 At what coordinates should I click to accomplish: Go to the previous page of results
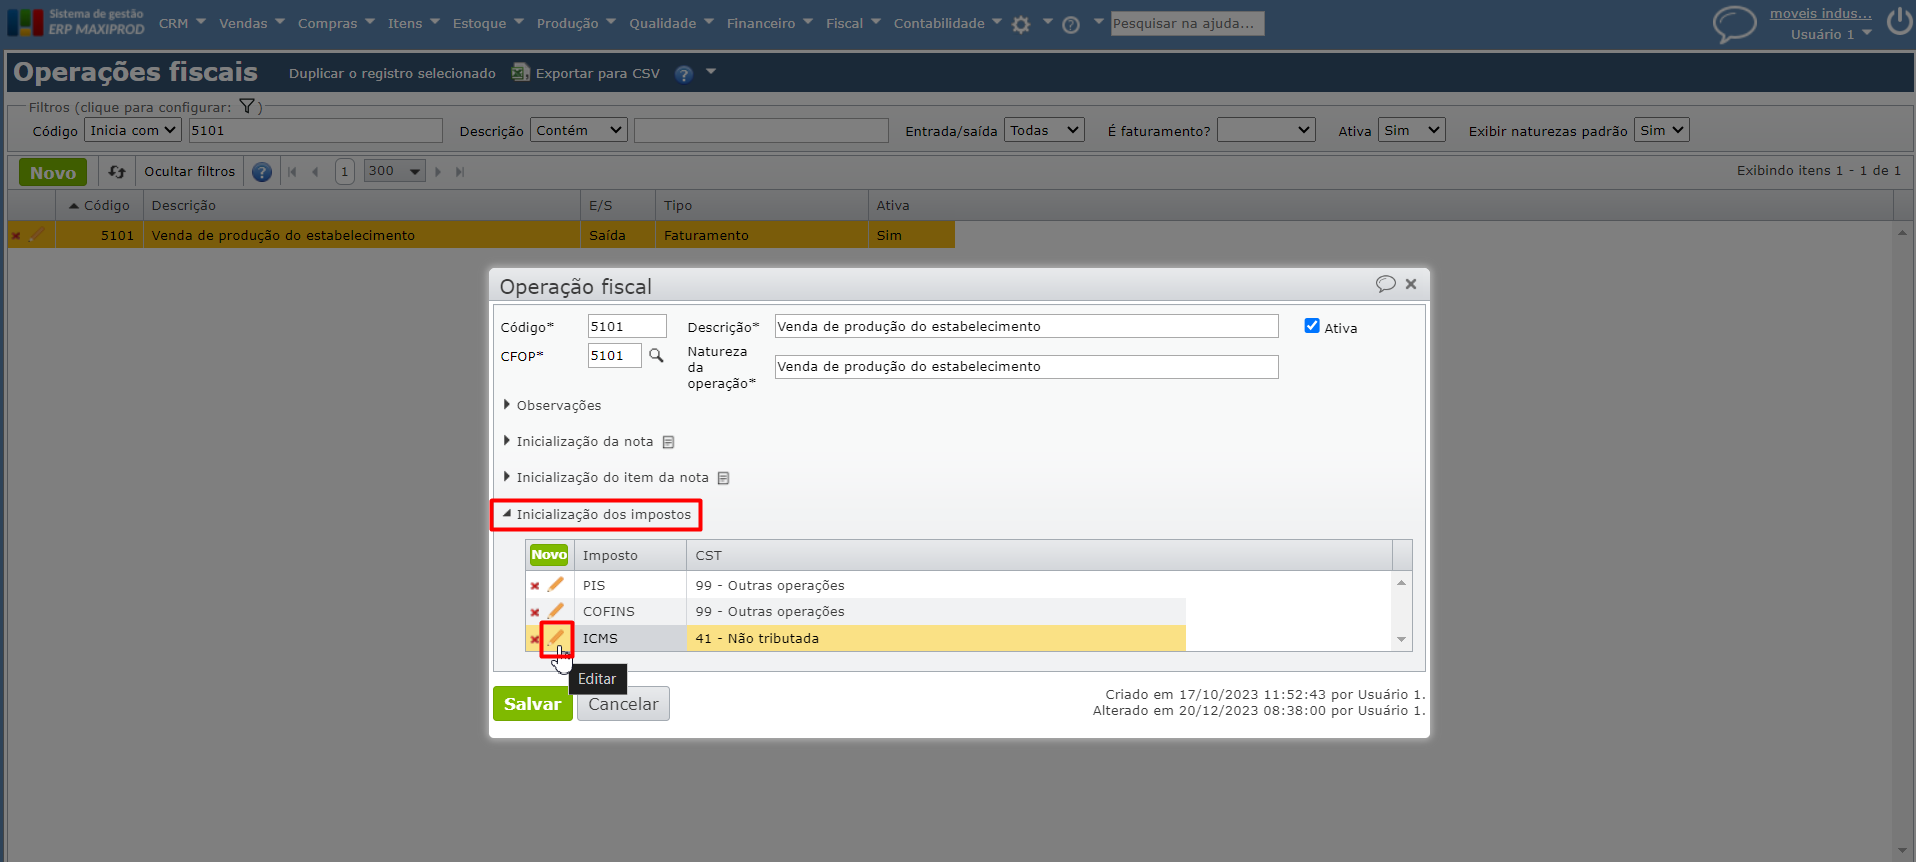(x=315, y=172)
